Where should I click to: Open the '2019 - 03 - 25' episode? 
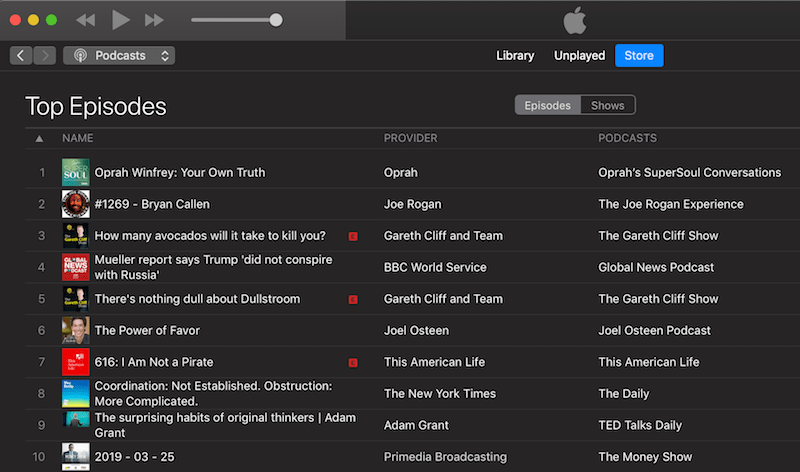click(x=135, y=457)
